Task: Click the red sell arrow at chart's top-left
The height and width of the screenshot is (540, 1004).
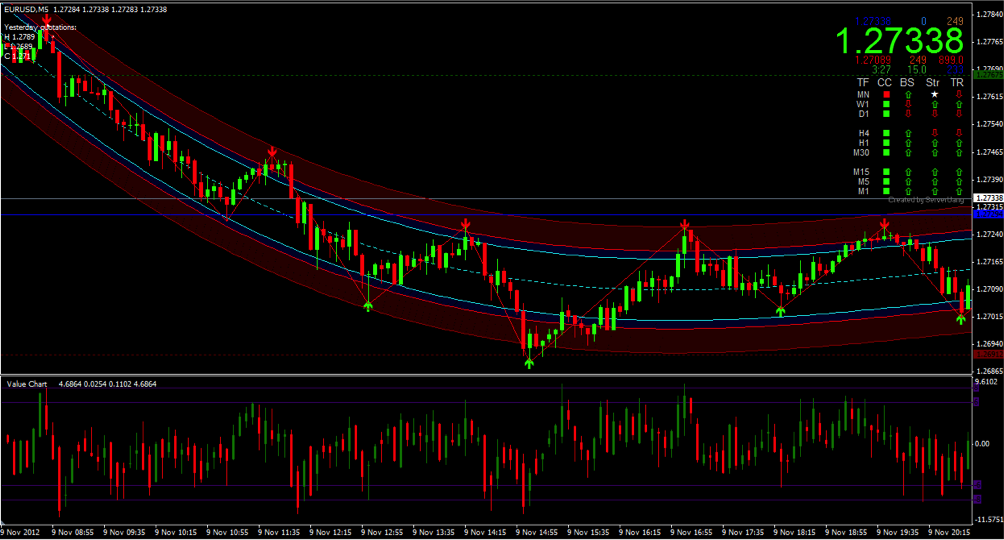Action: (47, 20)
